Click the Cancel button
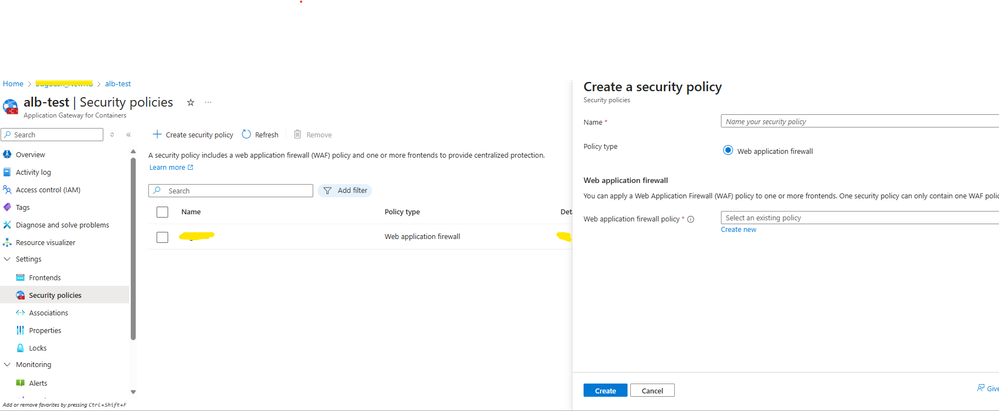This screenshot has height=411, width=999. pyautogui.click(x=652, y=391)
